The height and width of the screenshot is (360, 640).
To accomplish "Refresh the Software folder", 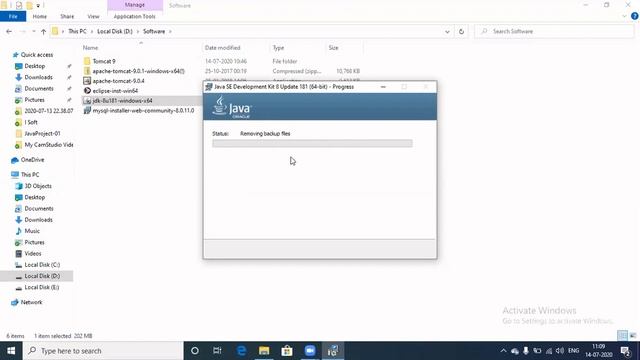I will (461, 31).
